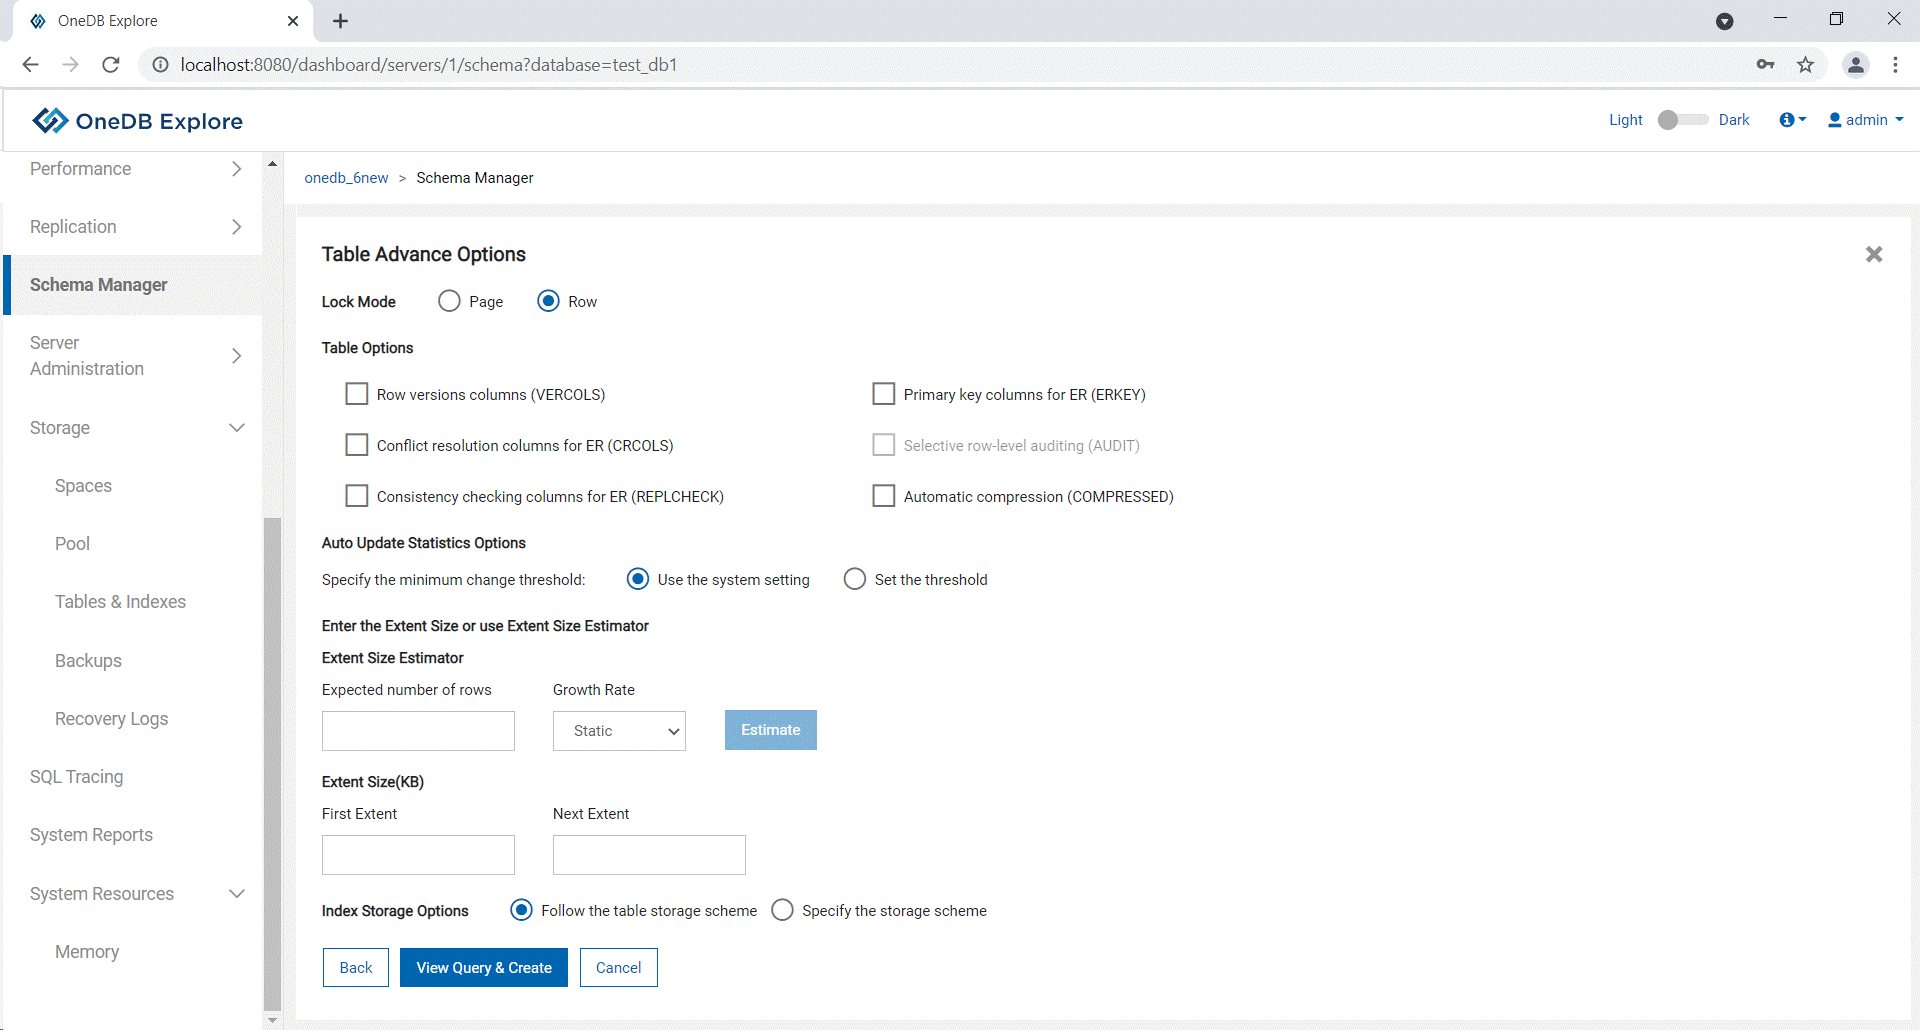Open a new browser tab
The image size is (1920, 1030).
click(340, 21)
